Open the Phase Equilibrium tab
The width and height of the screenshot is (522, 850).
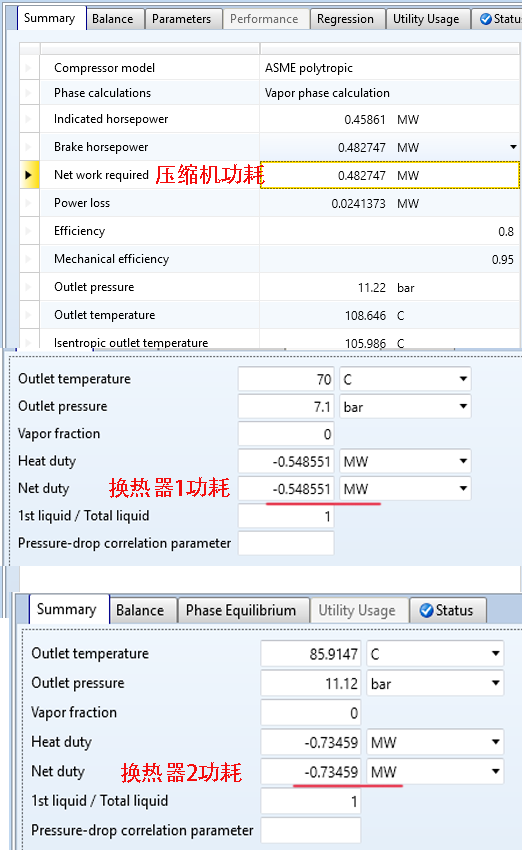pyautogui.click(x=241, y=610)
